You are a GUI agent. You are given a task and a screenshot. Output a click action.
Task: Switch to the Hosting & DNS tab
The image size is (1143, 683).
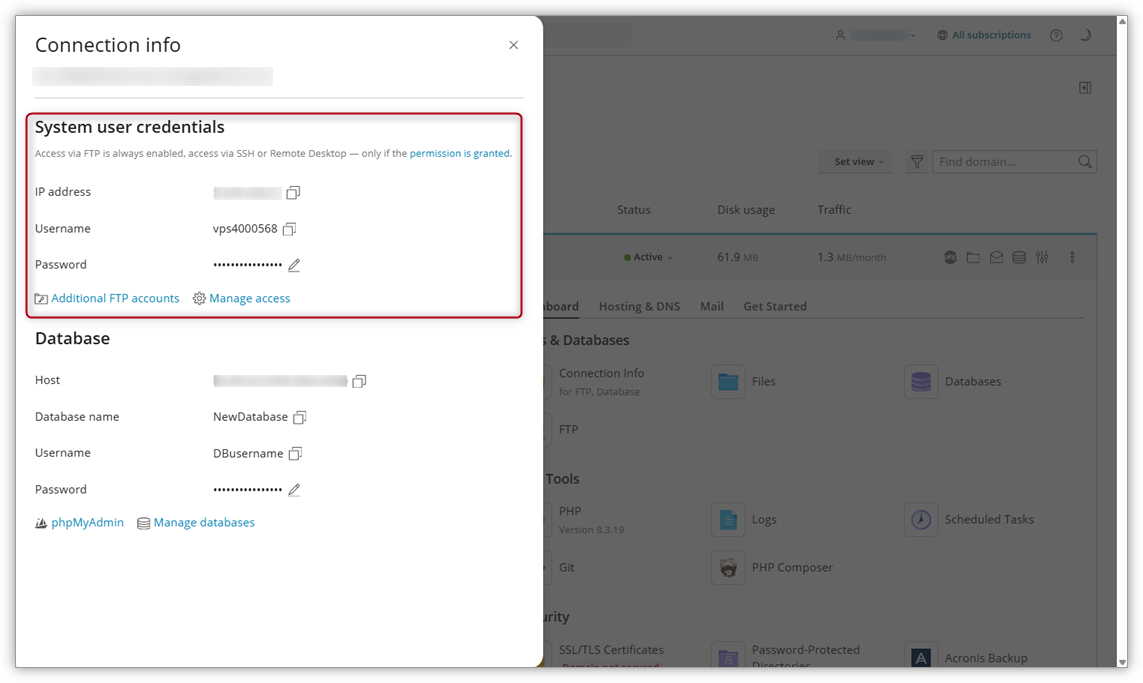(x=639, y=306)
